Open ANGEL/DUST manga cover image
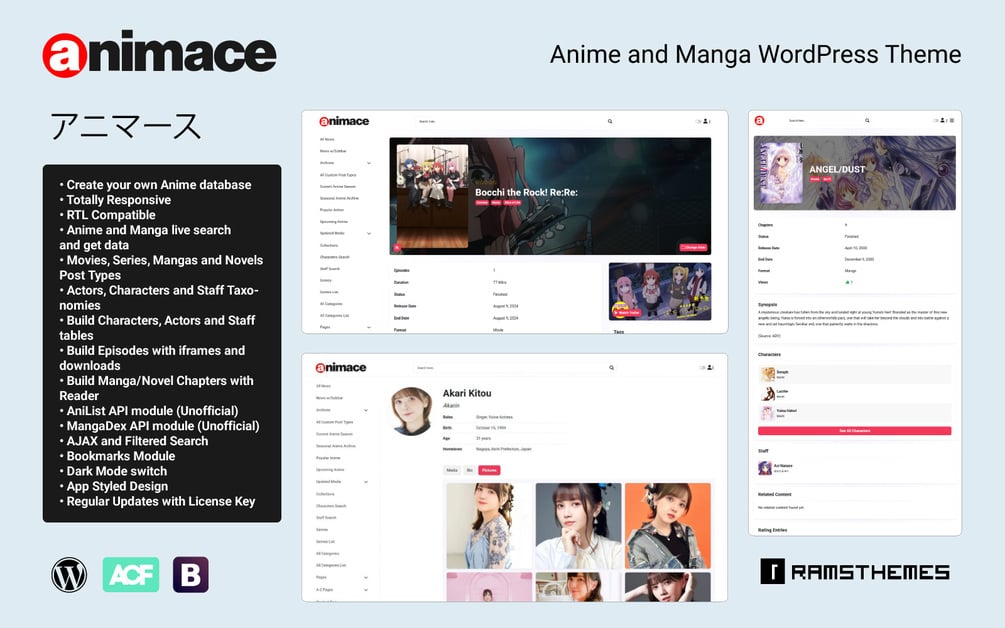This screenshot has width=1005, height=628. point(781,173)
